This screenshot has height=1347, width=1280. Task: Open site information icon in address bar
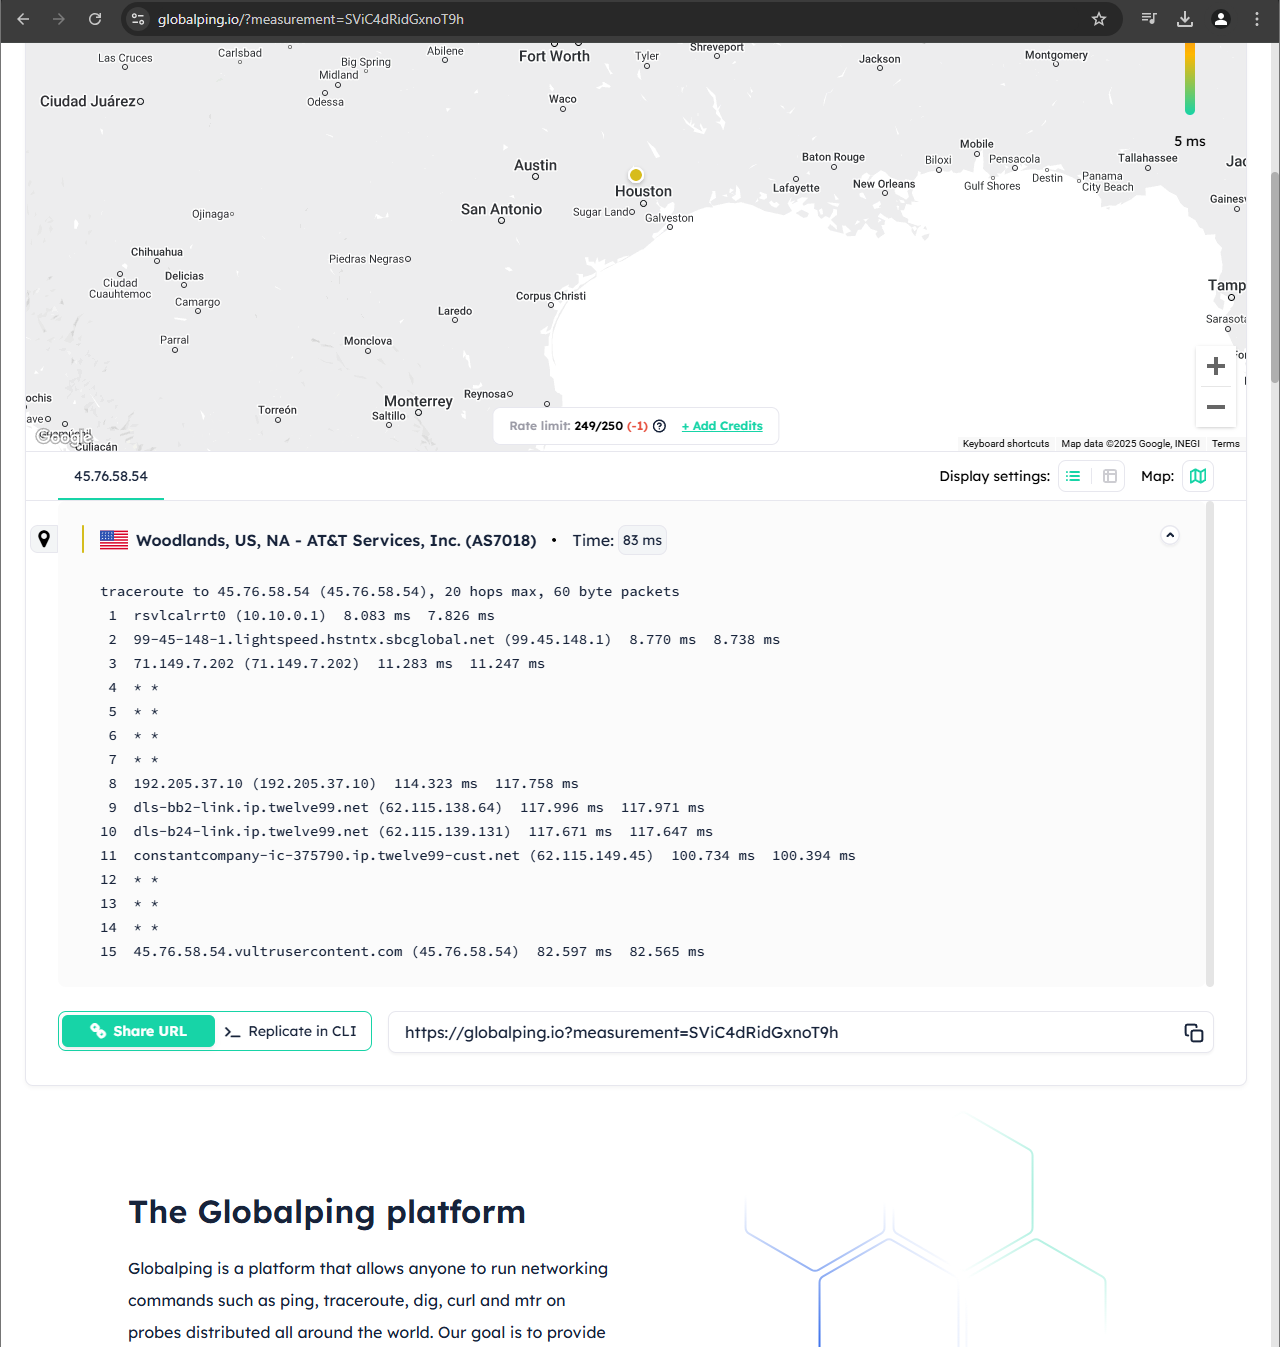click(138, 19)
